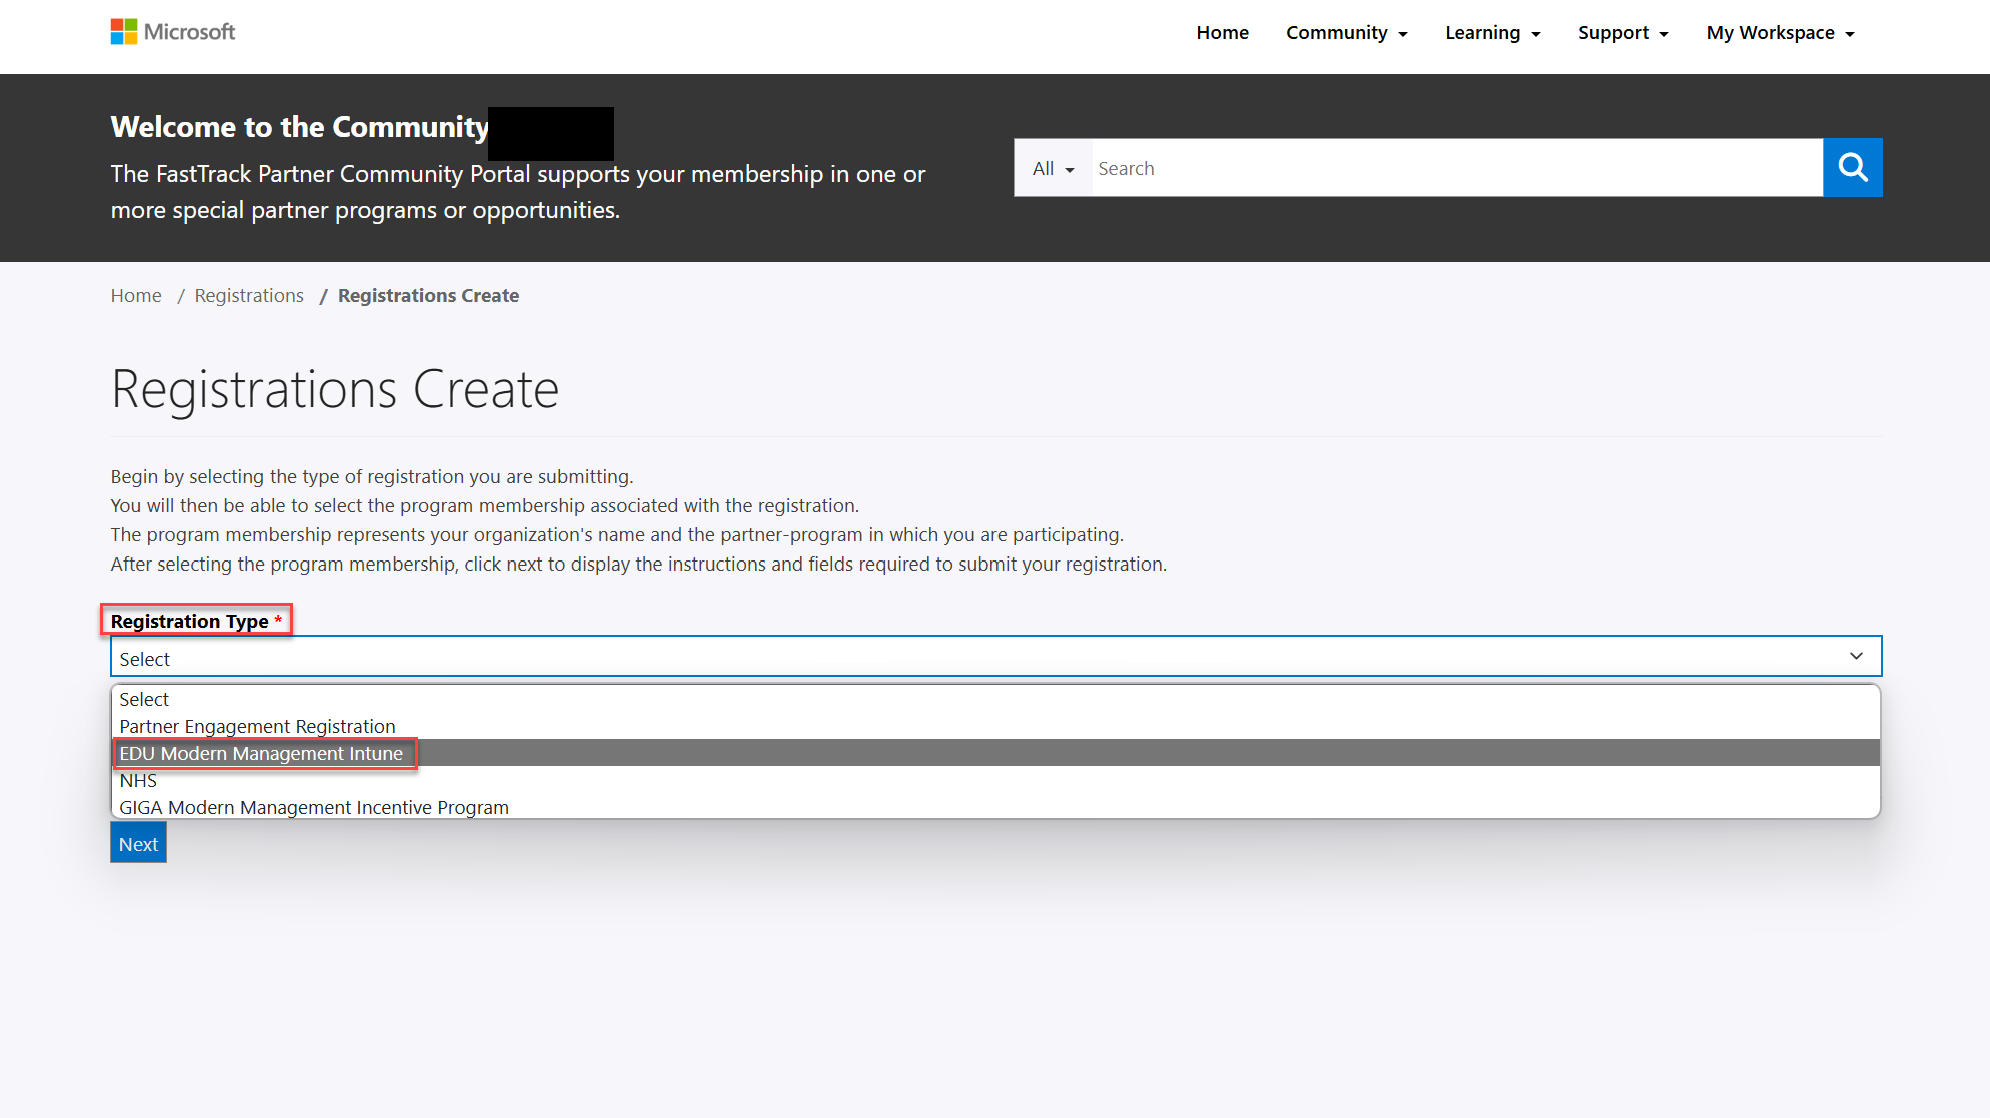Click the Welcome to the Community heading
This screenshot has width=1990, height=1118.
300,127
